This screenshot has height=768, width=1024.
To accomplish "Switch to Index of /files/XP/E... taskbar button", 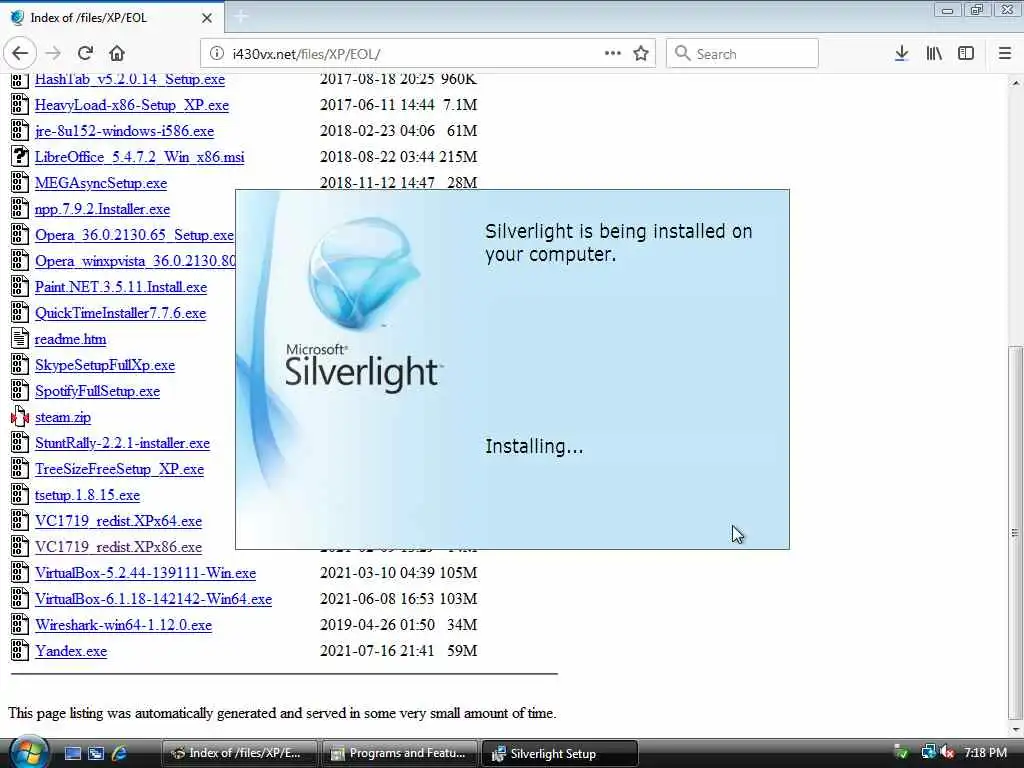I will 239,753.
